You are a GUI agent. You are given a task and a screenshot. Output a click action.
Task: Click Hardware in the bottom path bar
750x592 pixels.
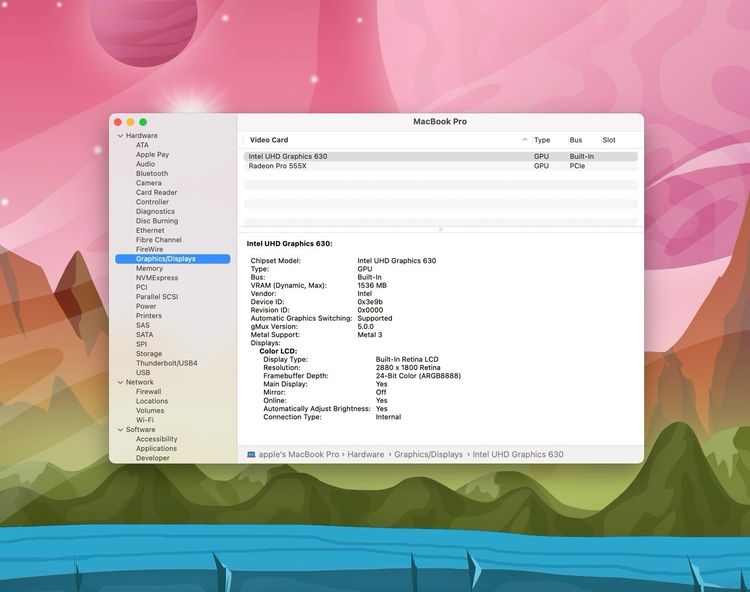pyautogui.click(x=366, y=454)
